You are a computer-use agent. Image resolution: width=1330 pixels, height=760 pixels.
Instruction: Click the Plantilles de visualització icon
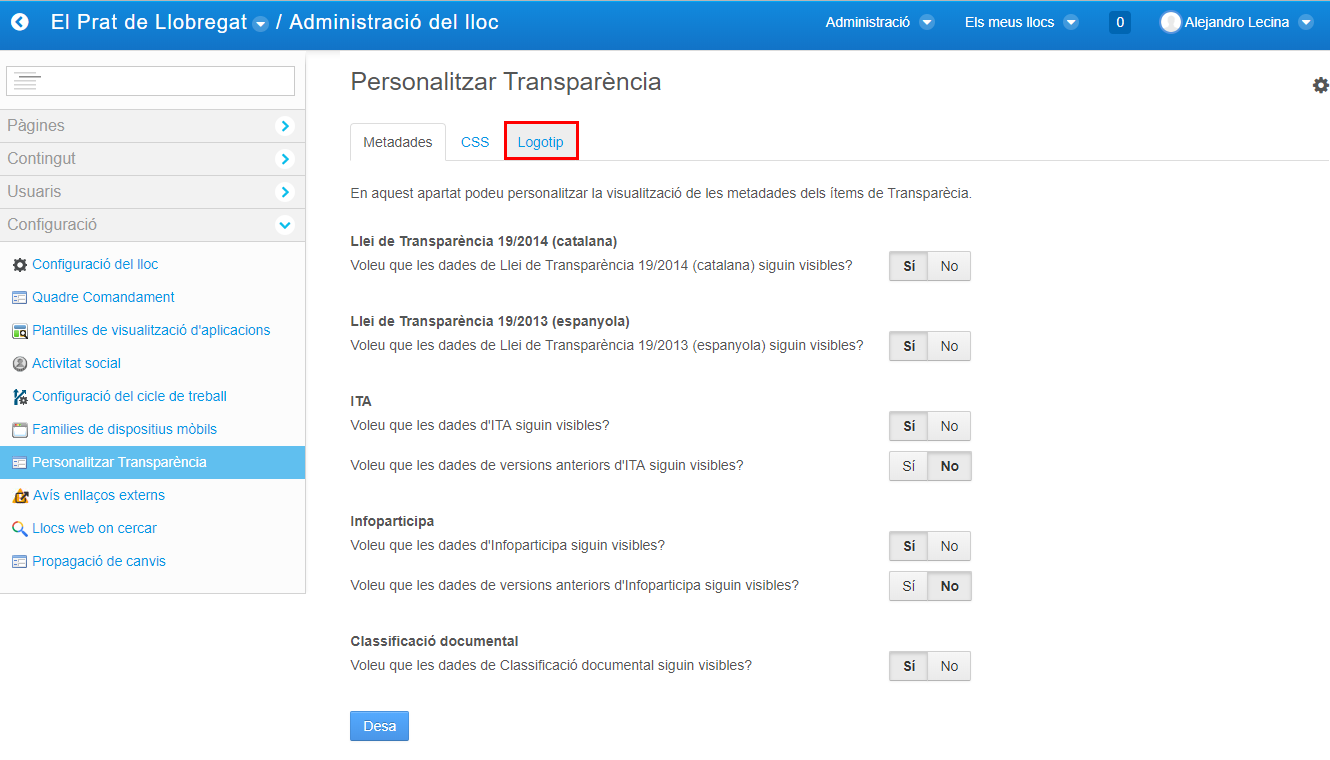(19, 331)
